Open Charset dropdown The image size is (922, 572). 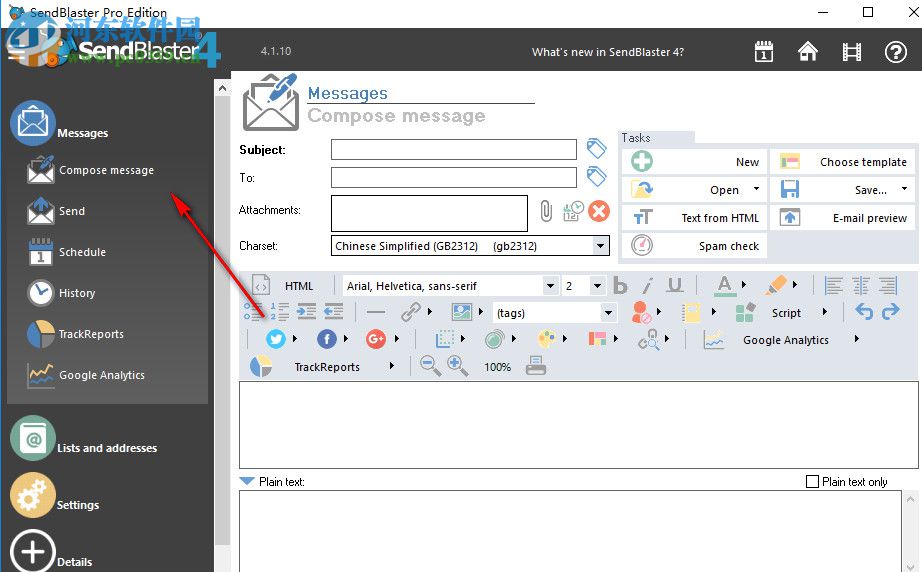[600, 246]
